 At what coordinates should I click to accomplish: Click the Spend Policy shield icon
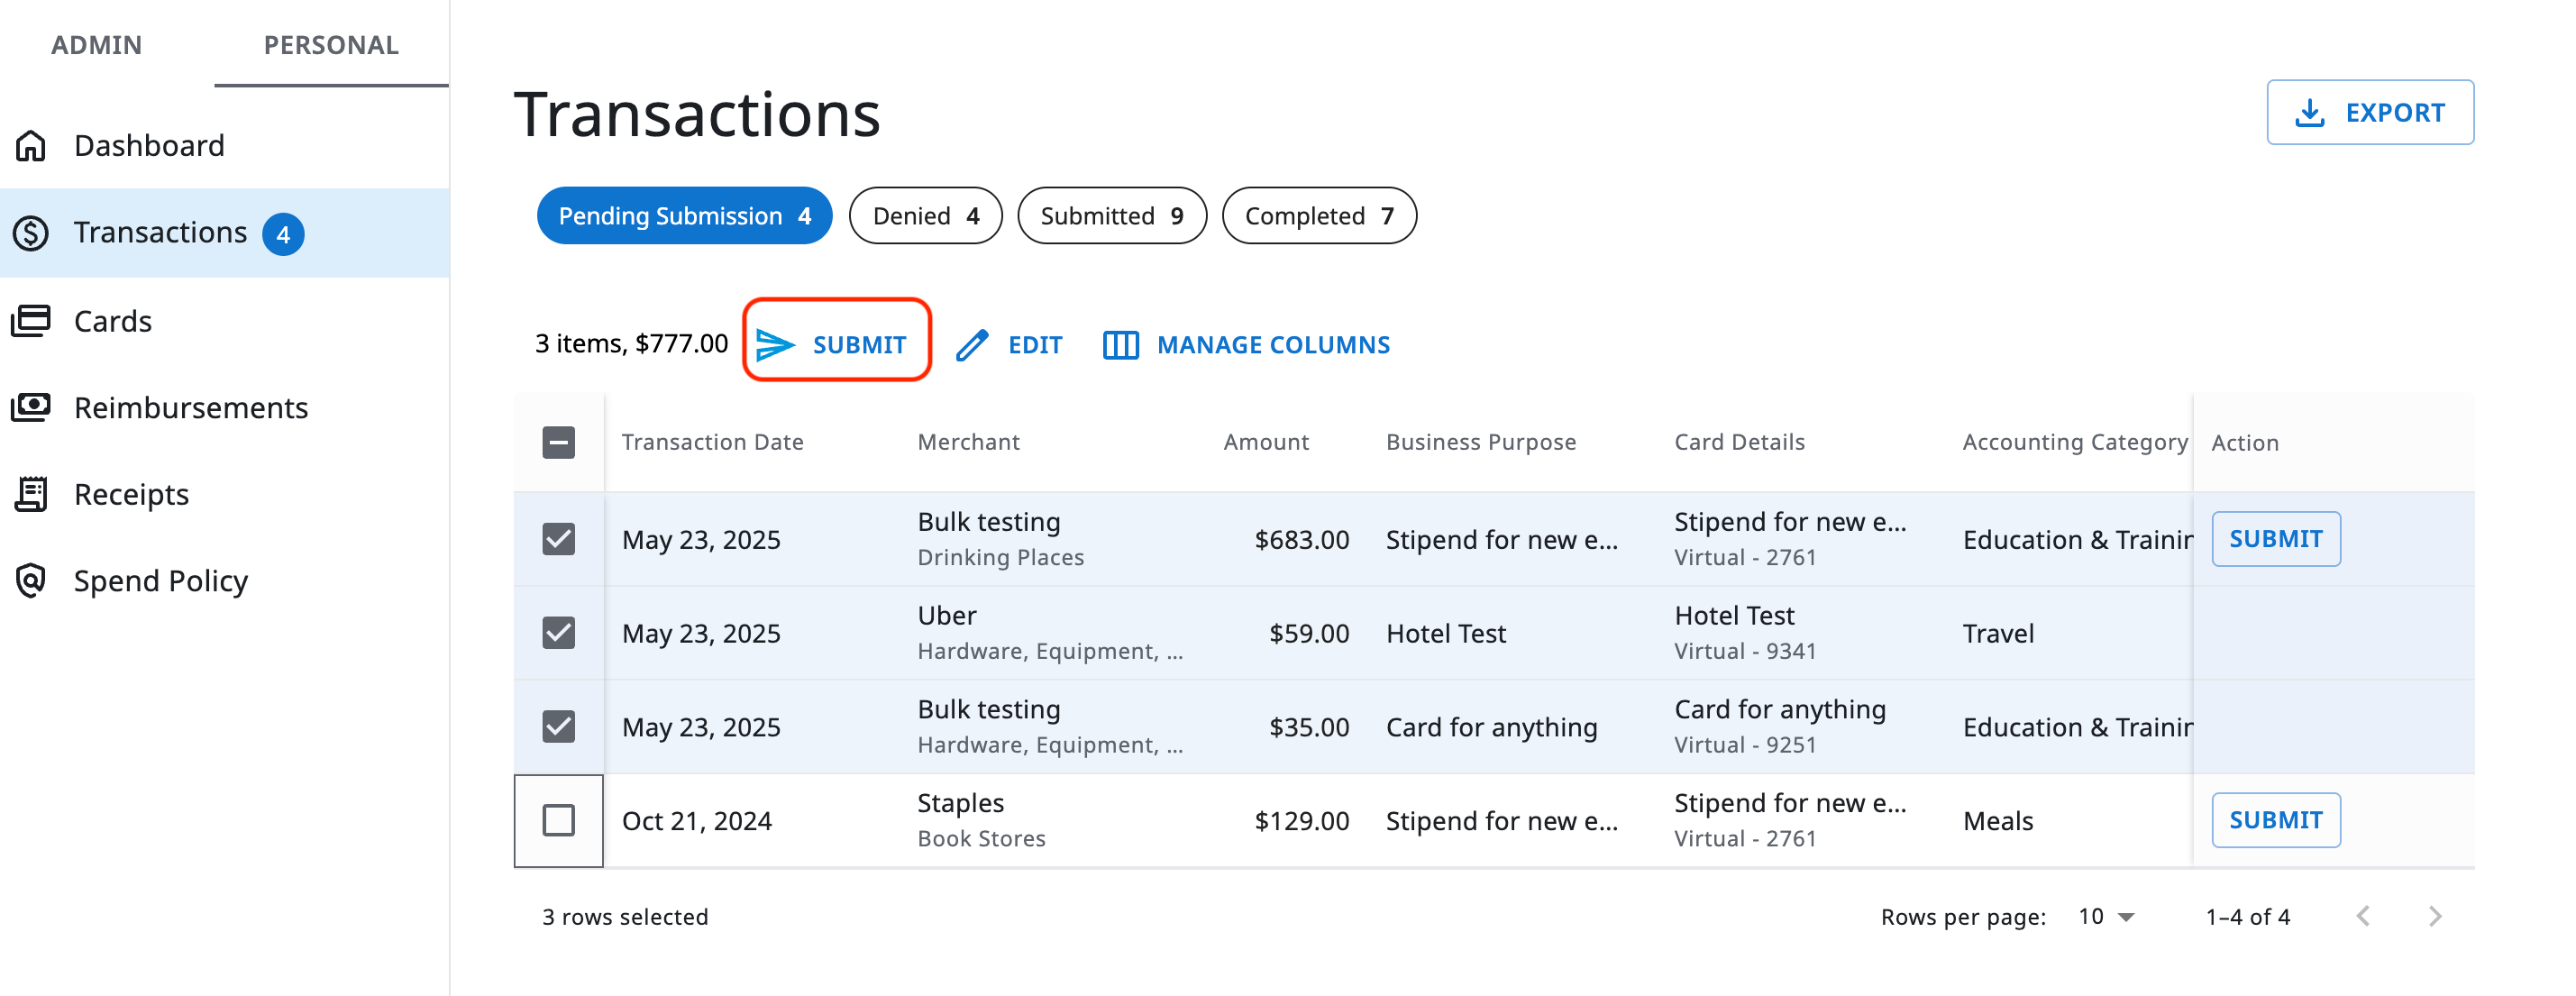tap(30, 580)
